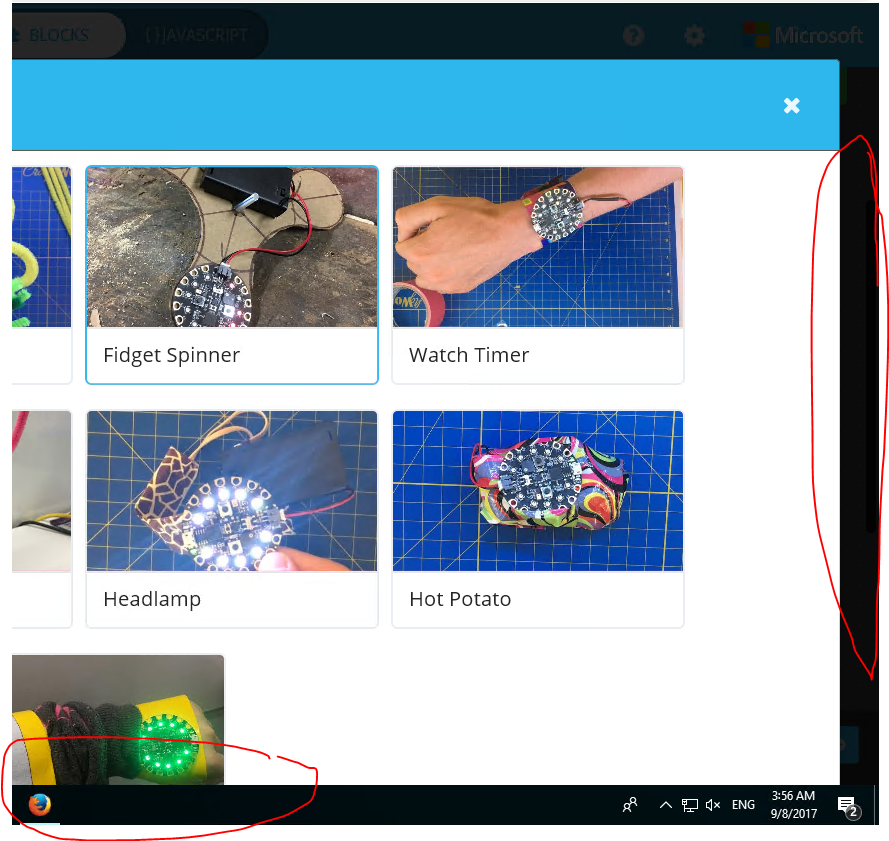Open MakeCode help with the question mark icon
Screen dimensions: 889x841
click(x=633, y=35)
